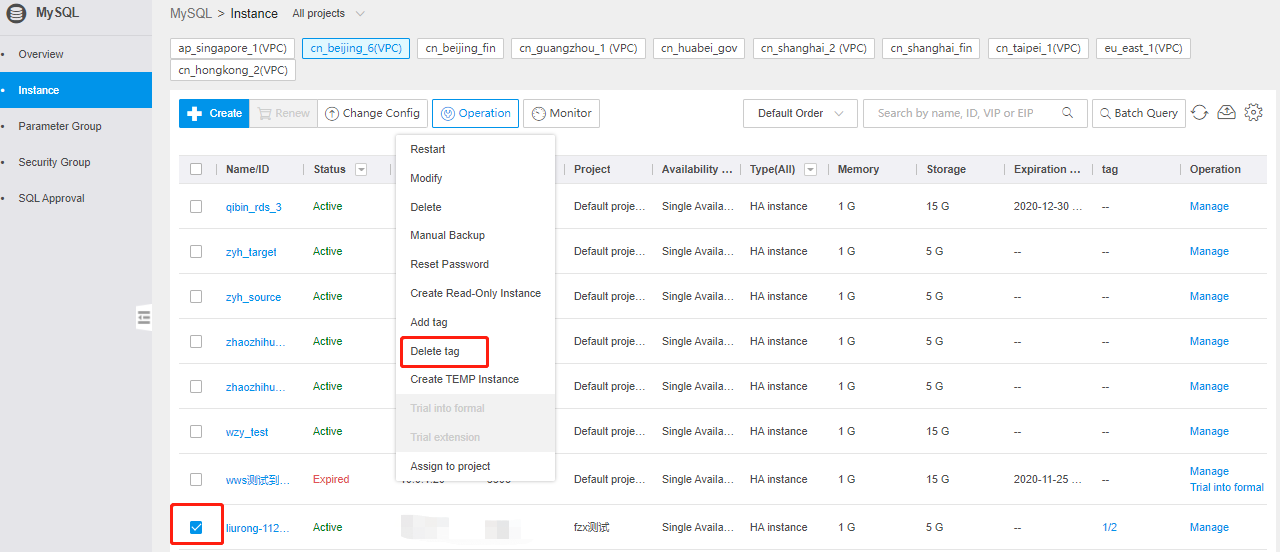The height and width of the screenshot is (552, 1280).
Task: Click the Change Config button
Action: tap(372, 113)
